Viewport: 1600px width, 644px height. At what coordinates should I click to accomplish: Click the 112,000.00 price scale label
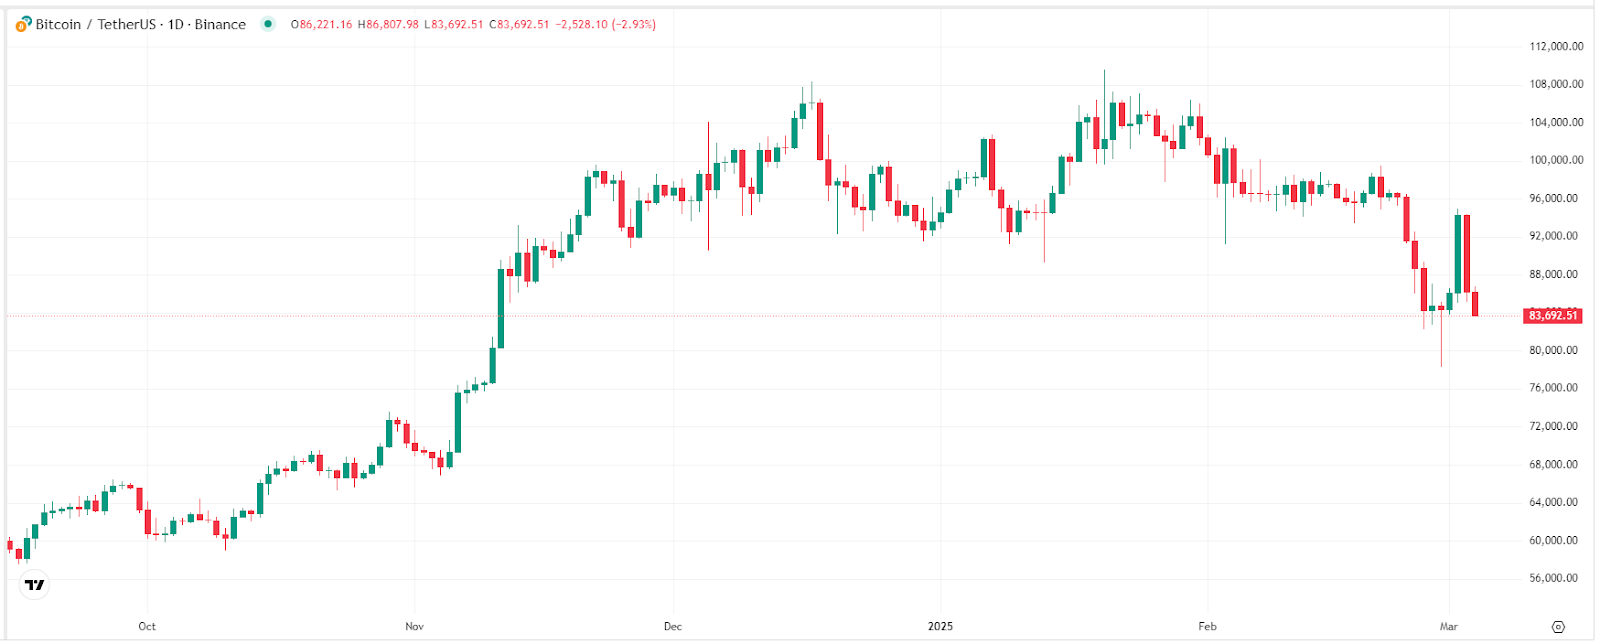pos(1556,46)
